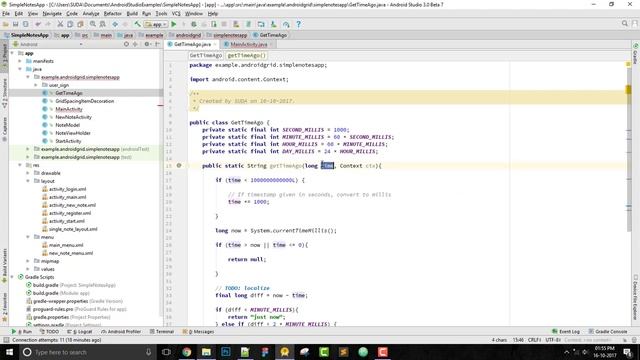This screenshot has width=640, height=360.
Task: Click the Open folder toolbar icon
Action: pyautogui.click(x=6, y=24)
